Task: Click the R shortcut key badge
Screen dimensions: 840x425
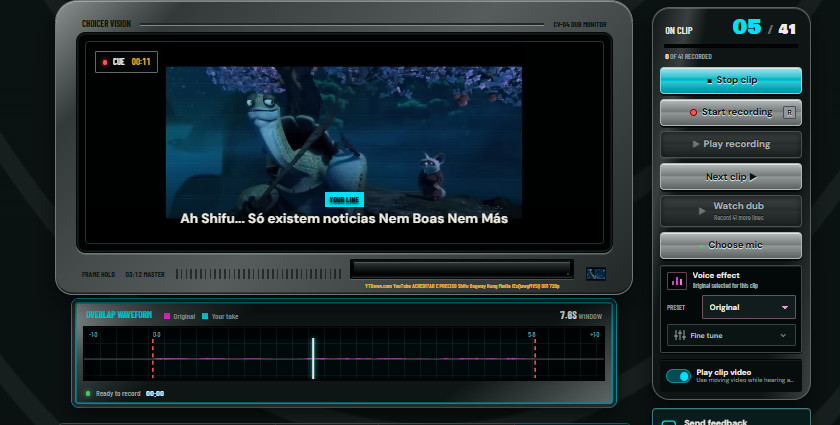Action: click(x=789, y=113)
